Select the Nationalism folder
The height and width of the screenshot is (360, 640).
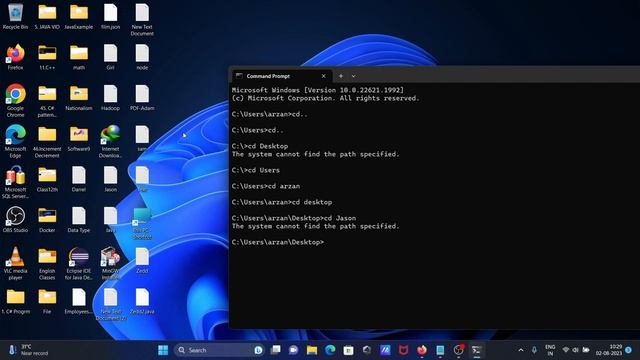coord(79,98)
